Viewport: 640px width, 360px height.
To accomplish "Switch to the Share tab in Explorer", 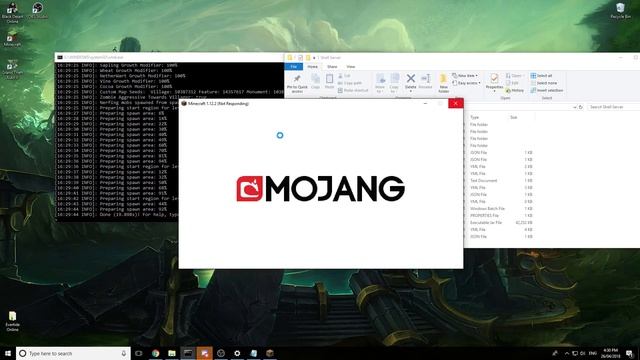I will click(332, 67).
